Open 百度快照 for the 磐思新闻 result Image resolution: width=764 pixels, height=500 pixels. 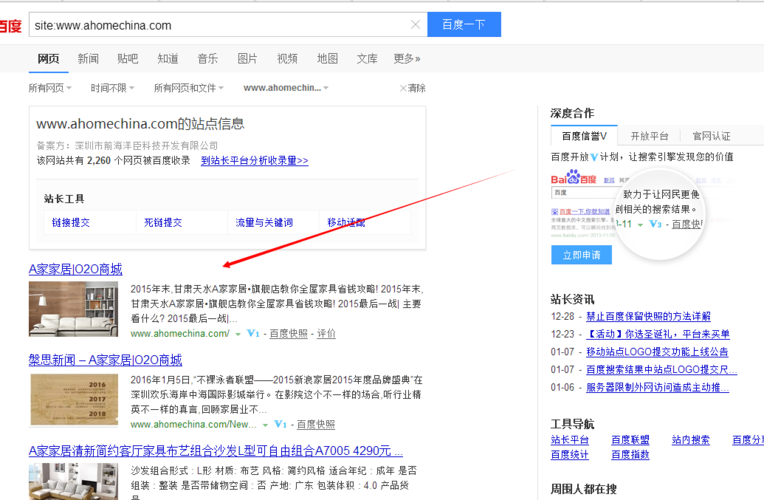pyautogui.click(x=316, y=424)
